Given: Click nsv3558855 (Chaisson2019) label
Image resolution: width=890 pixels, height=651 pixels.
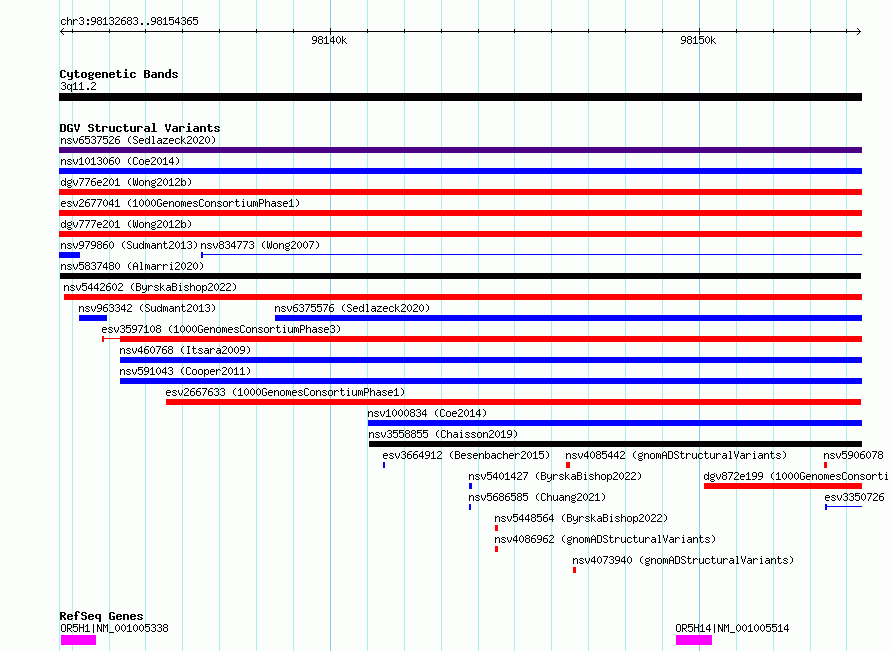Looking at the screenshot, I should (443, 434).
